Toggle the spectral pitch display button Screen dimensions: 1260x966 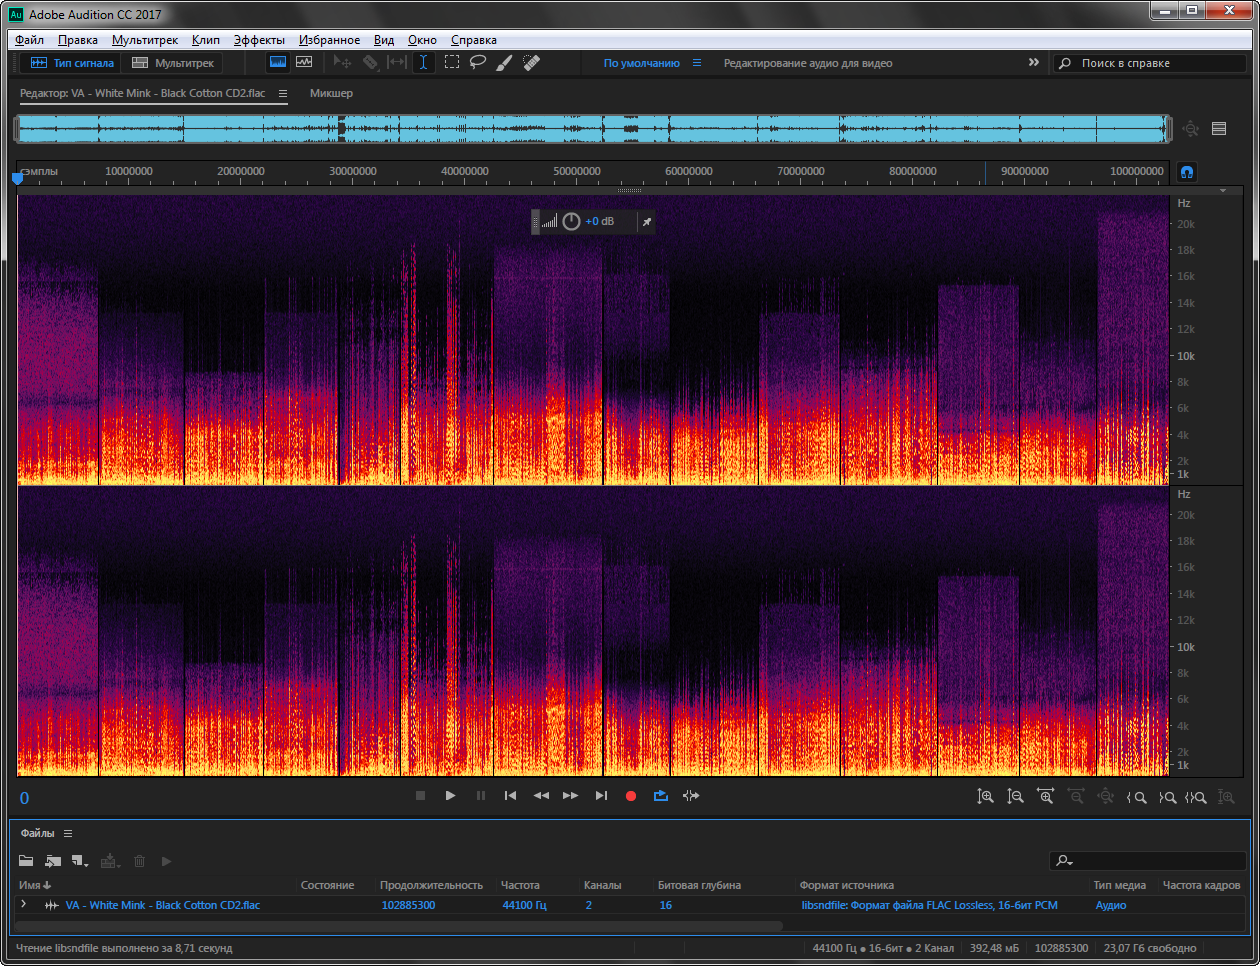(x=304, y=62)
